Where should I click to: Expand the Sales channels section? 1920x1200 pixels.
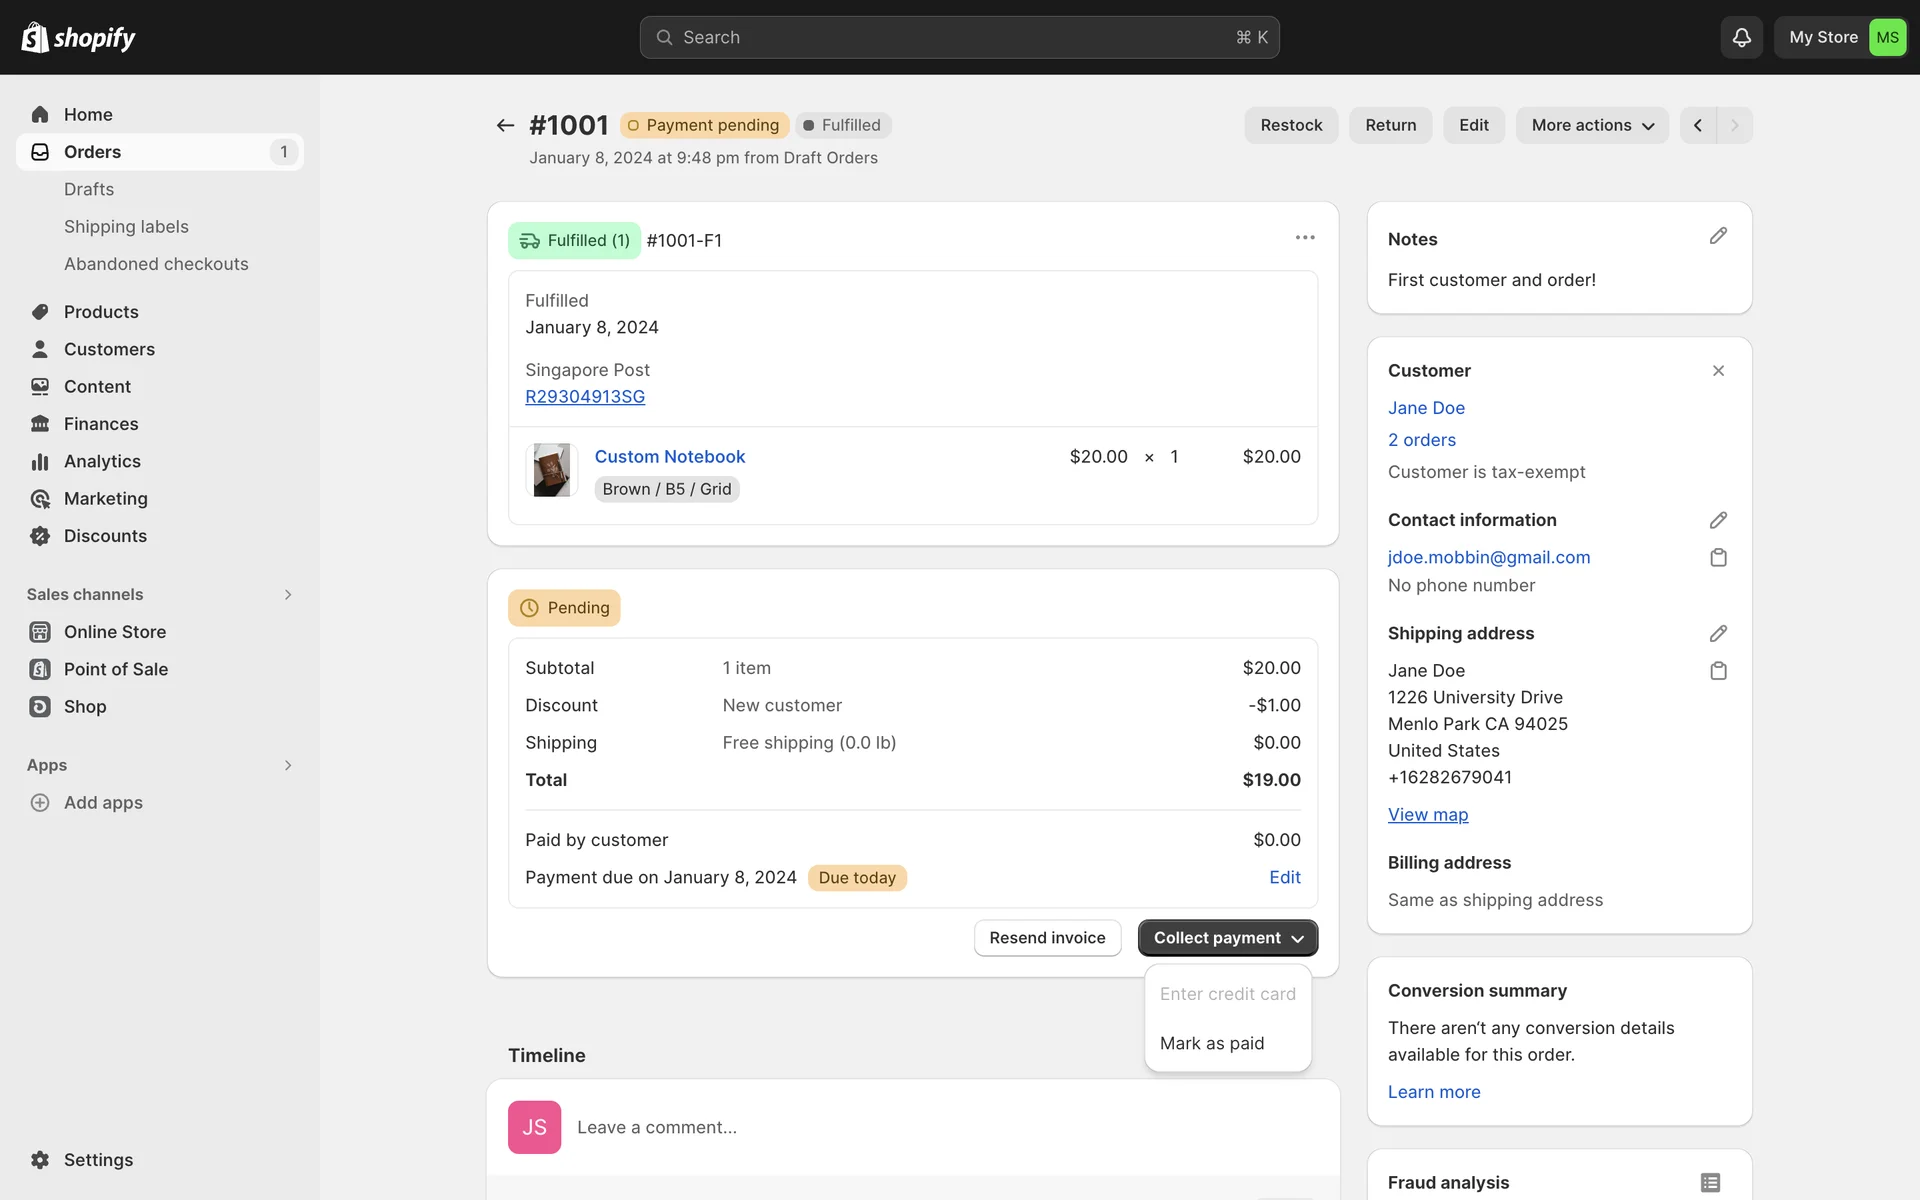coord(288,595)
